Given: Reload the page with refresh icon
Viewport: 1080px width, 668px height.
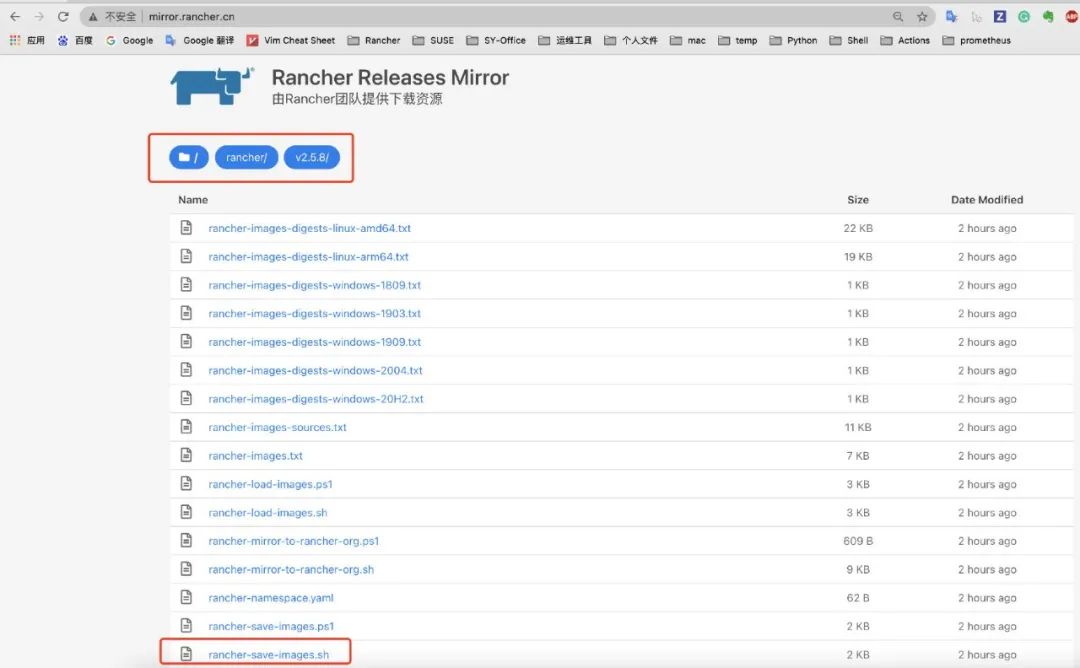Looking at the screenshot, I should pos(63,17).
